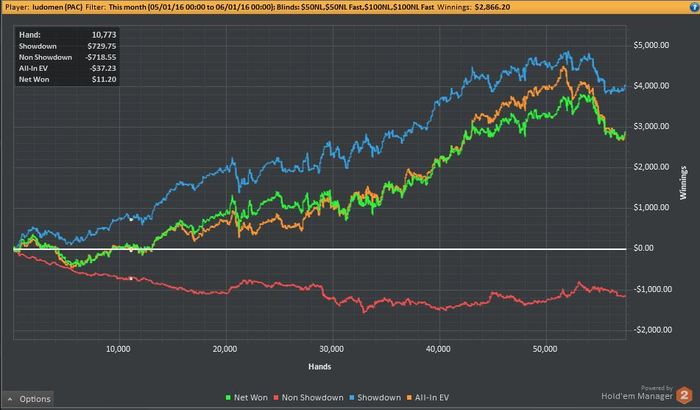
Task: Click the red Non Showdown color swatch
Action: [x=276, y=397]
